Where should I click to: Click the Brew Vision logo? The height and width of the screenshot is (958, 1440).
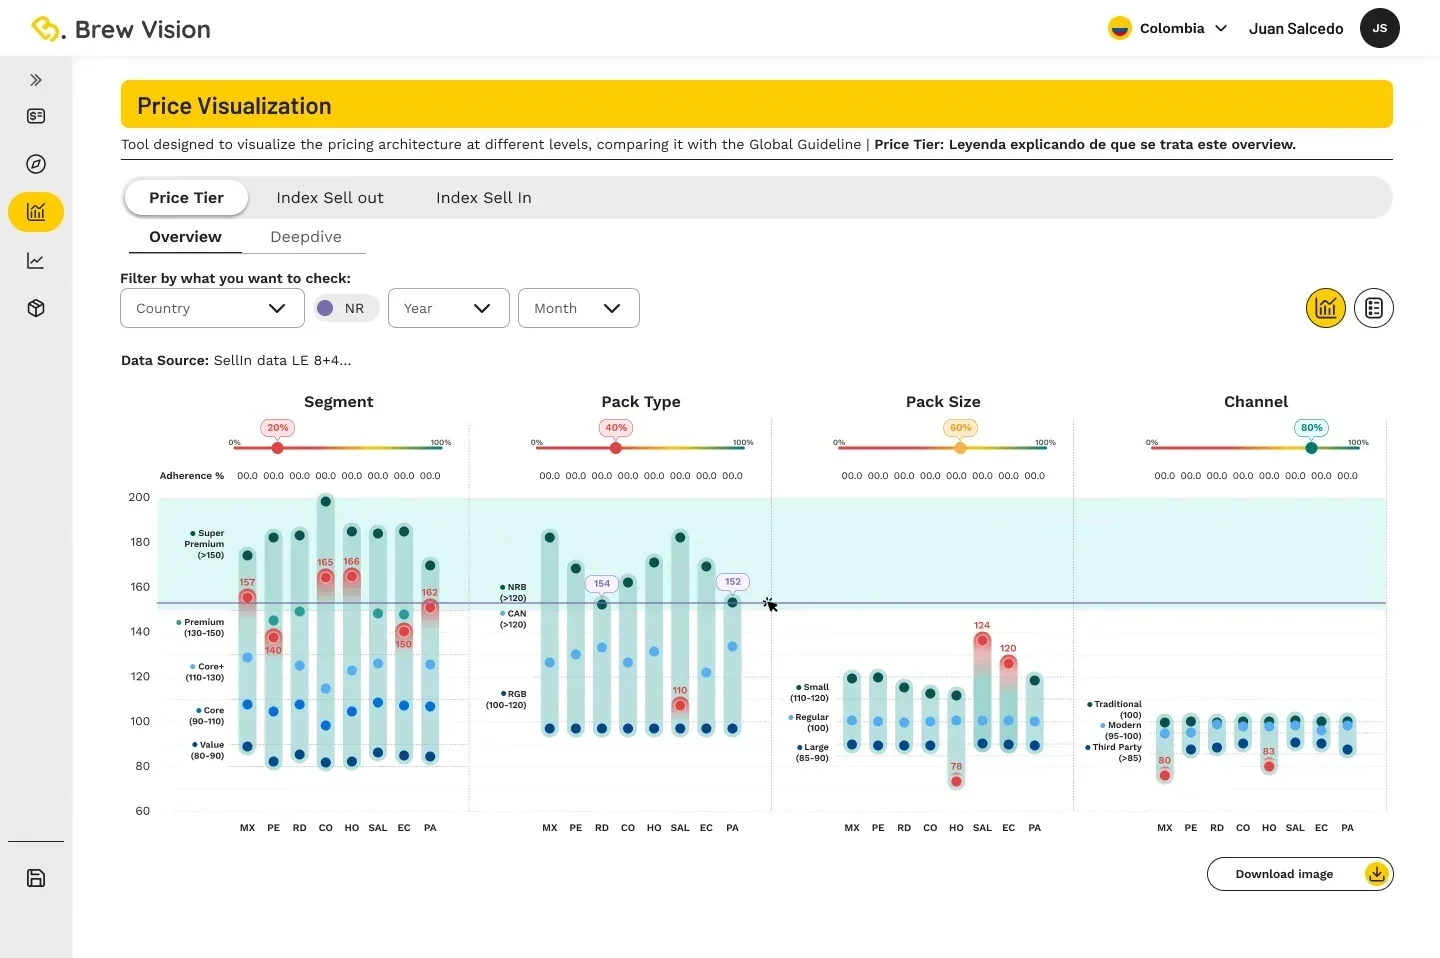tap(121, 29)
